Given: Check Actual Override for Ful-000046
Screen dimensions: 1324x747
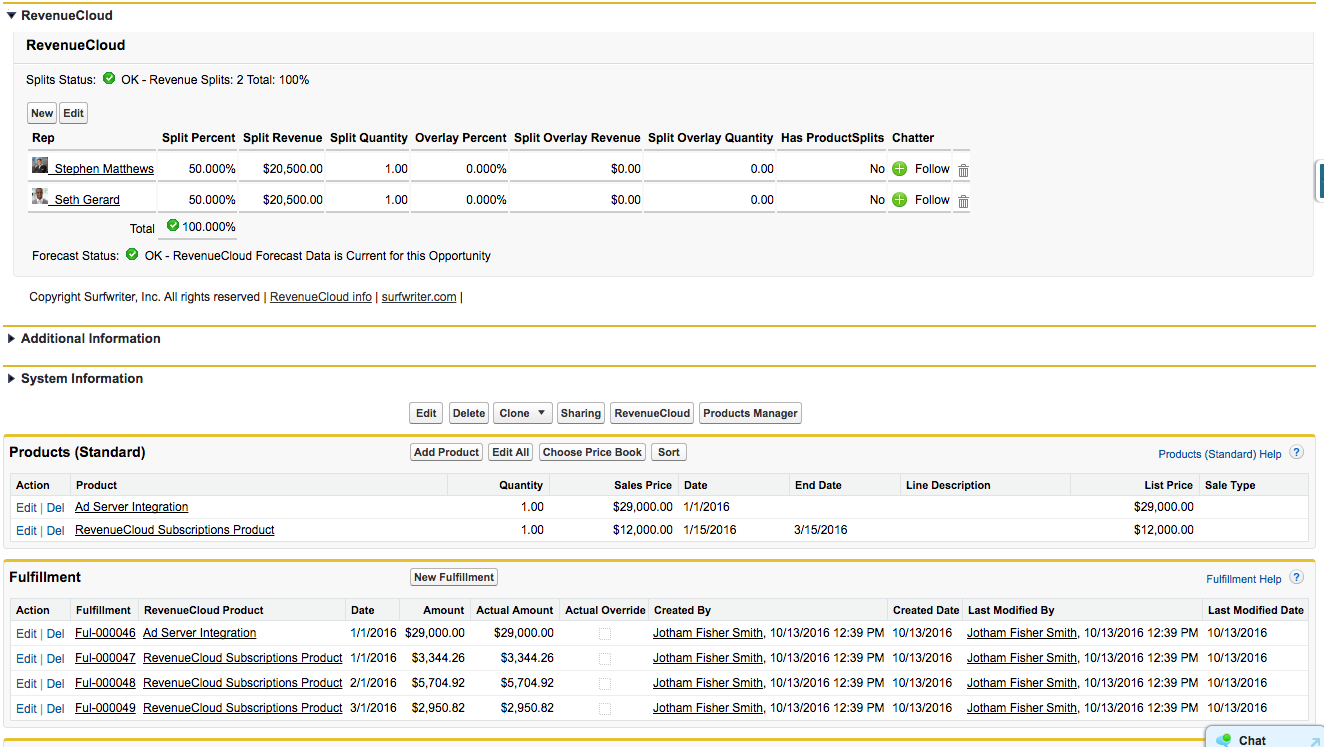Looking at the screenshot, I should (x=605, y=633).
